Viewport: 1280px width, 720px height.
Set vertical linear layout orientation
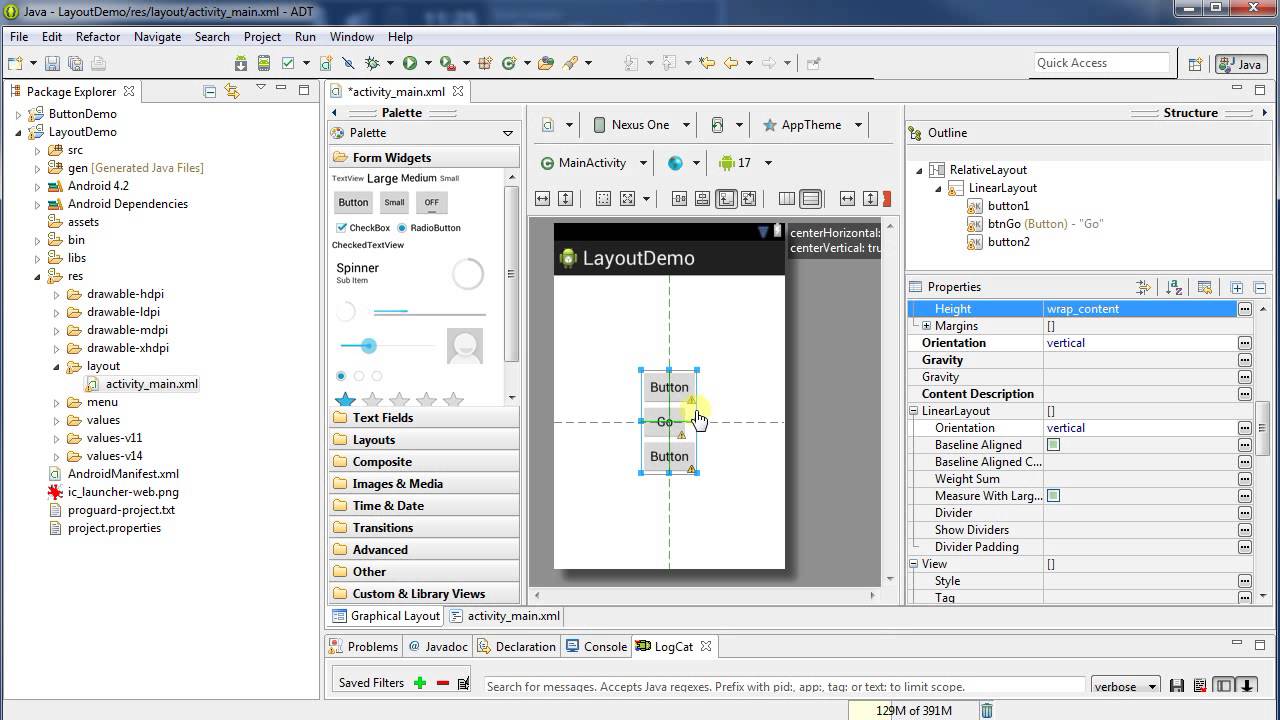click(810, 199)
